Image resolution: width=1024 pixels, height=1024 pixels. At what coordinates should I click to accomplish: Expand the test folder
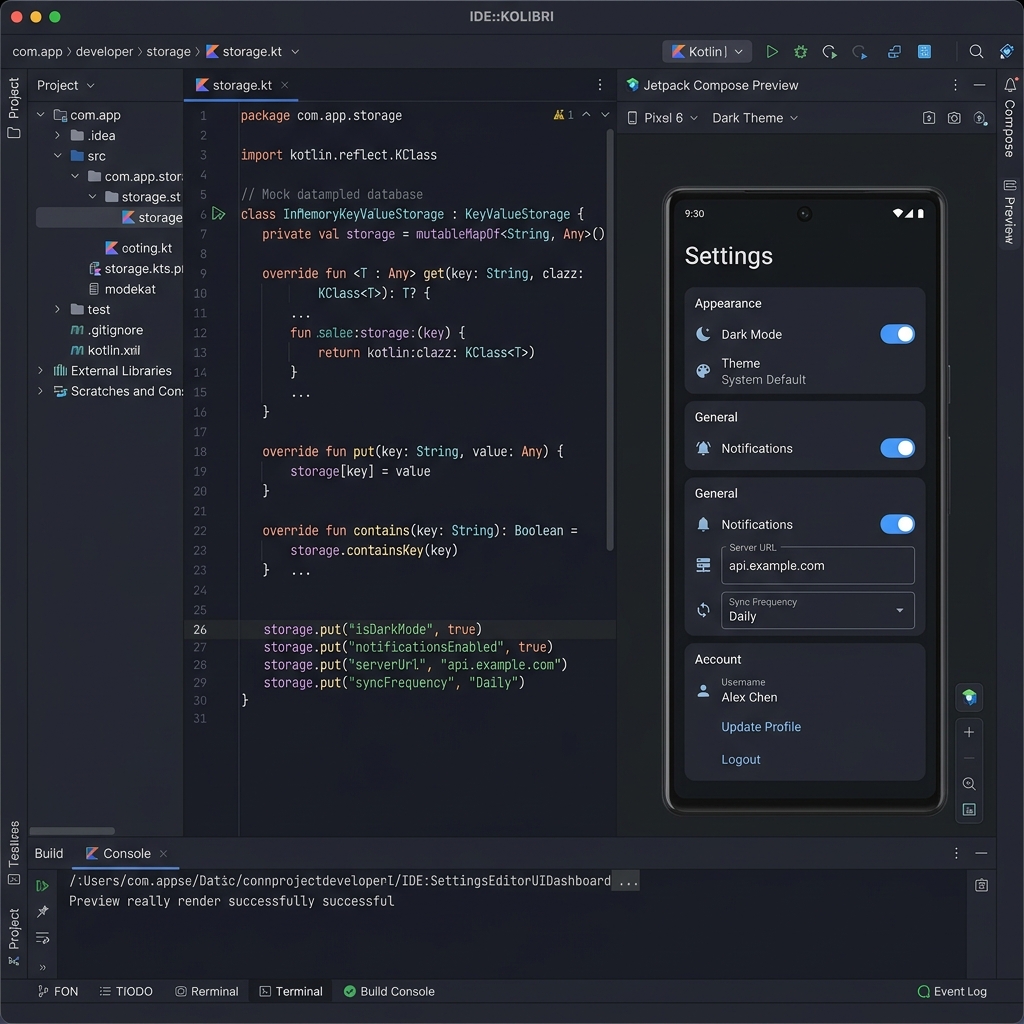coord(57,310)
